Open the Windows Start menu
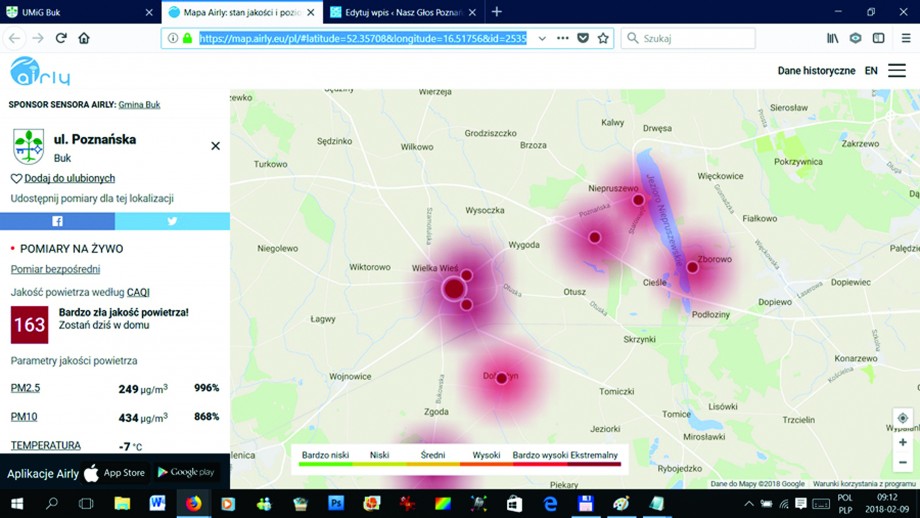 [16, 503]
